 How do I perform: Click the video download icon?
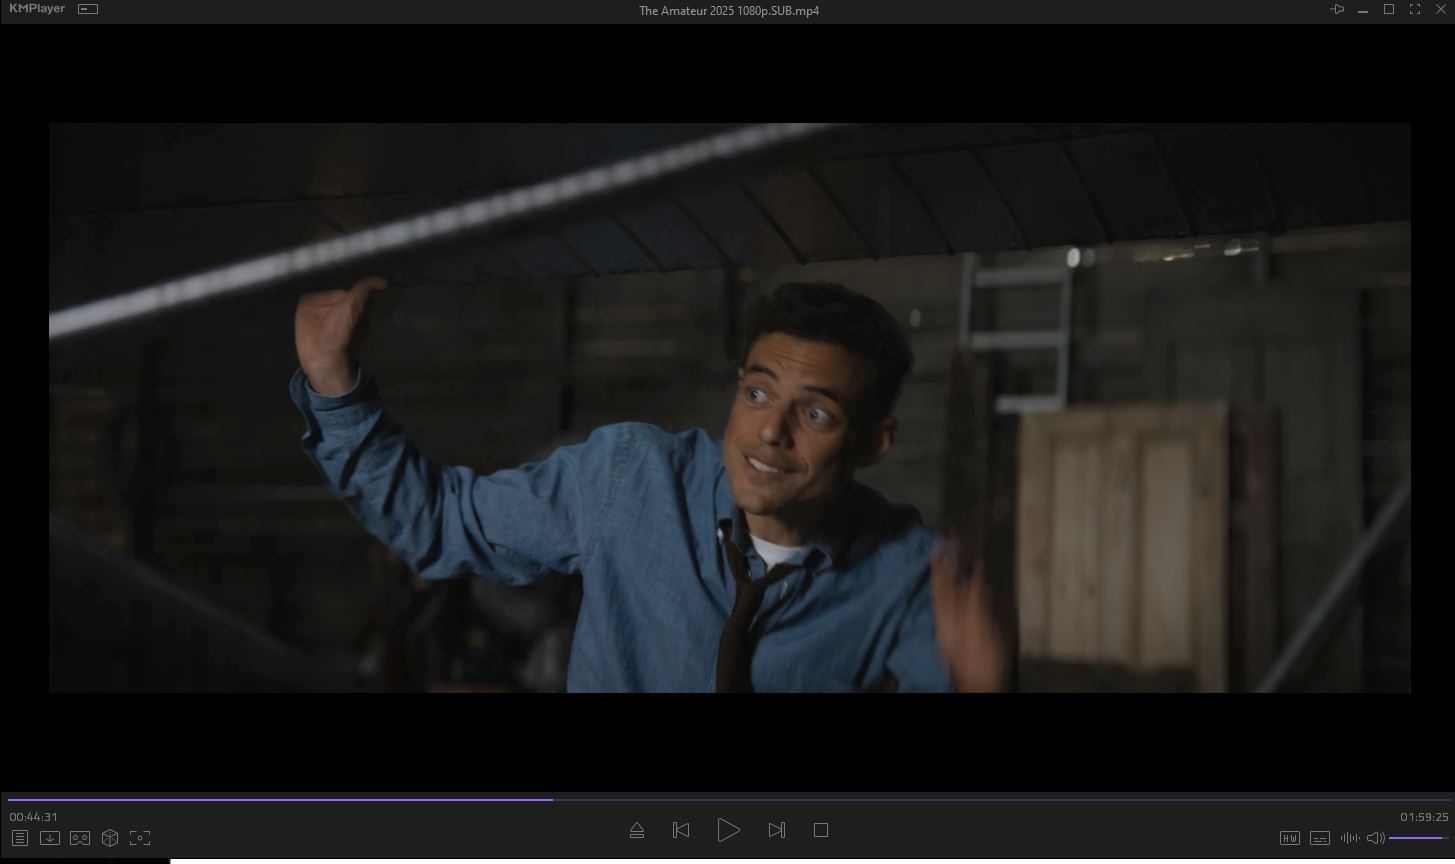pyautogui.click(x=50, y=838)
